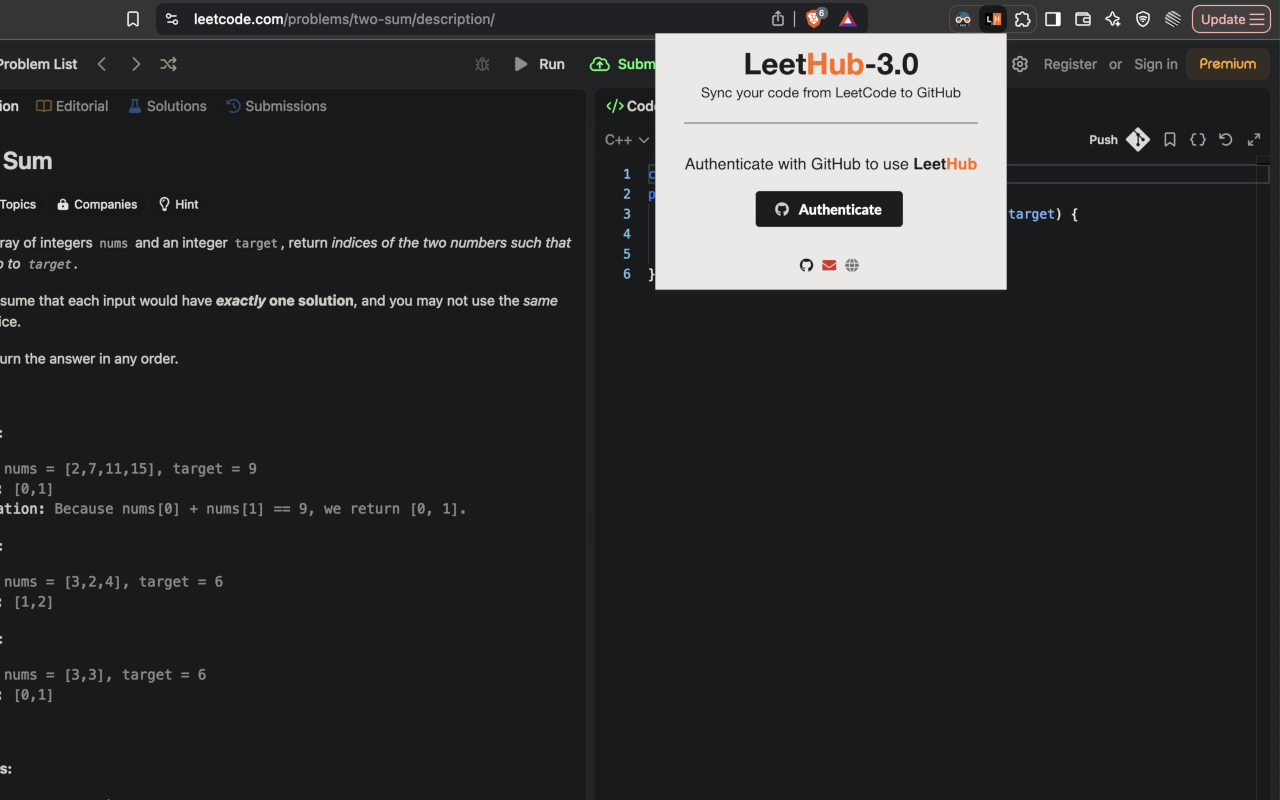Open the Problem List
1280x800 pixels.
(37, 64)
